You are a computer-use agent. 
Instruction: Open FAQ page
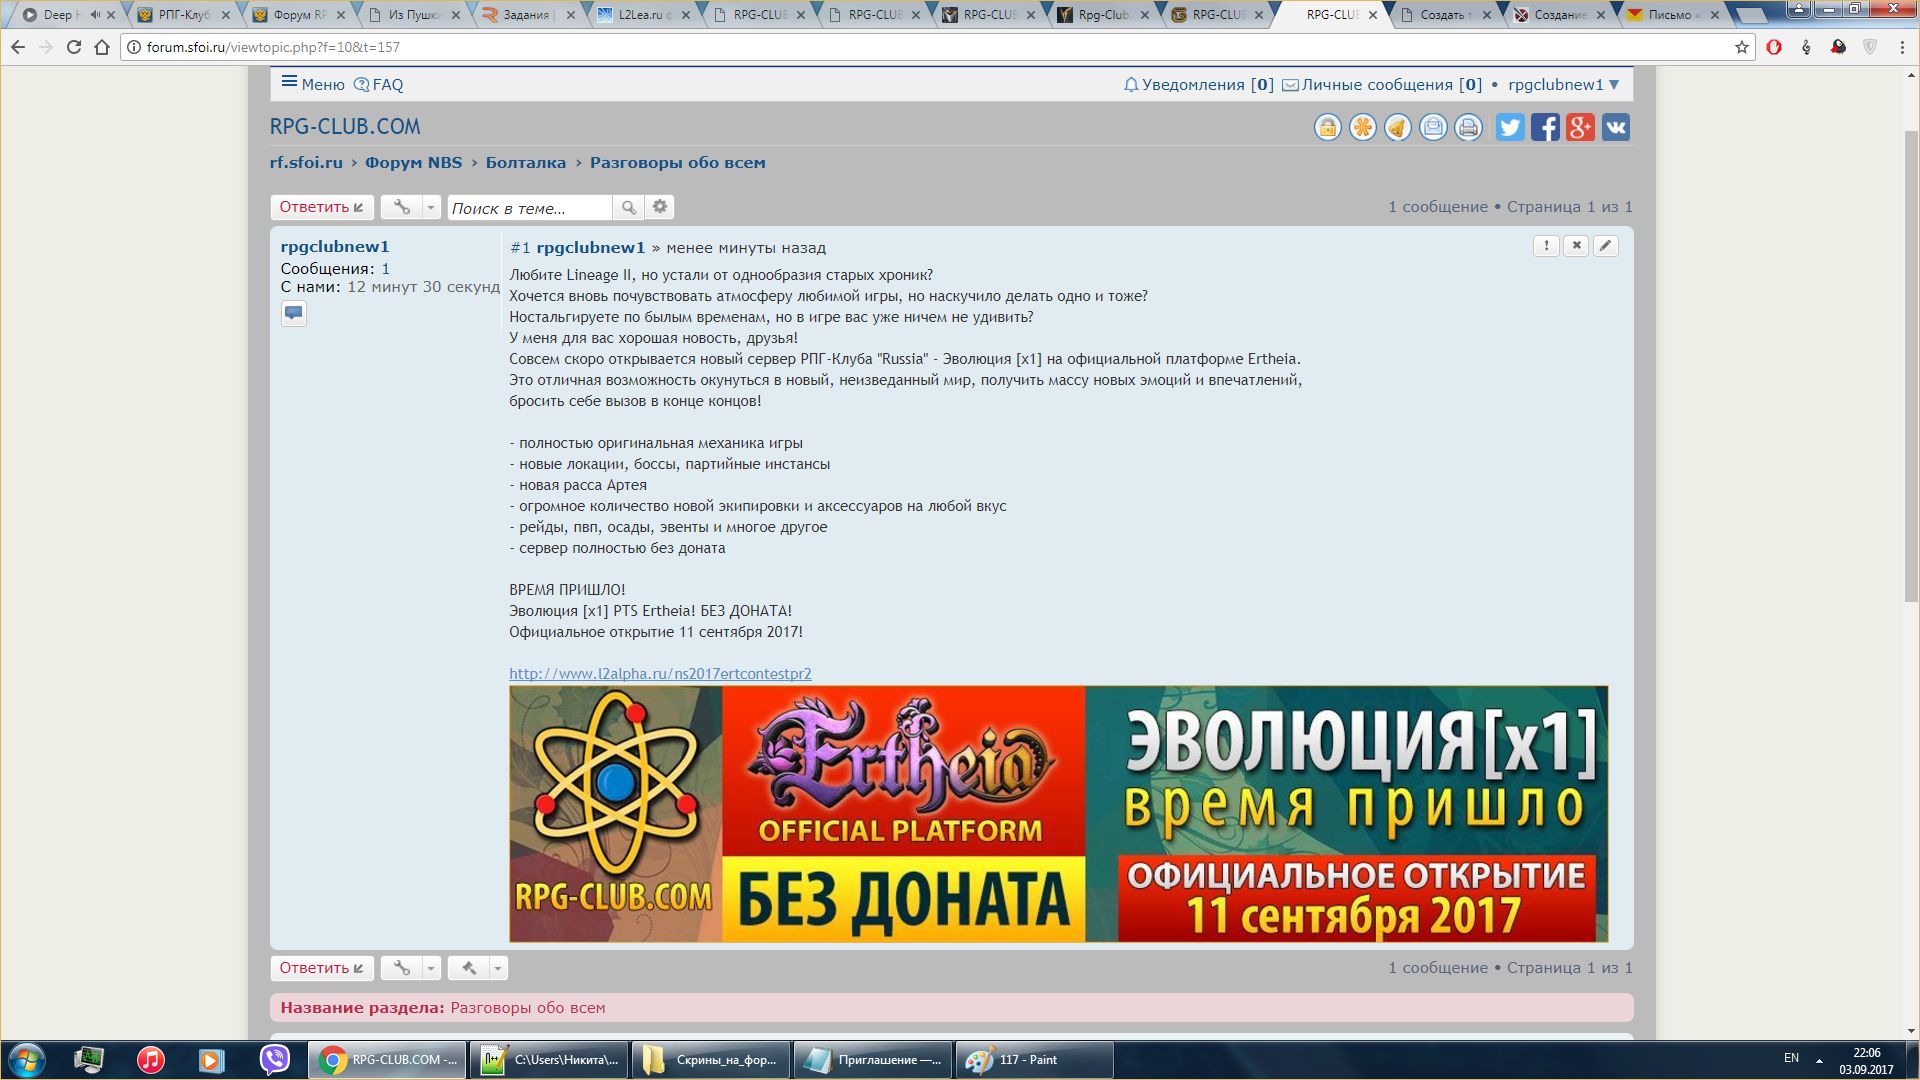point(379,85)
